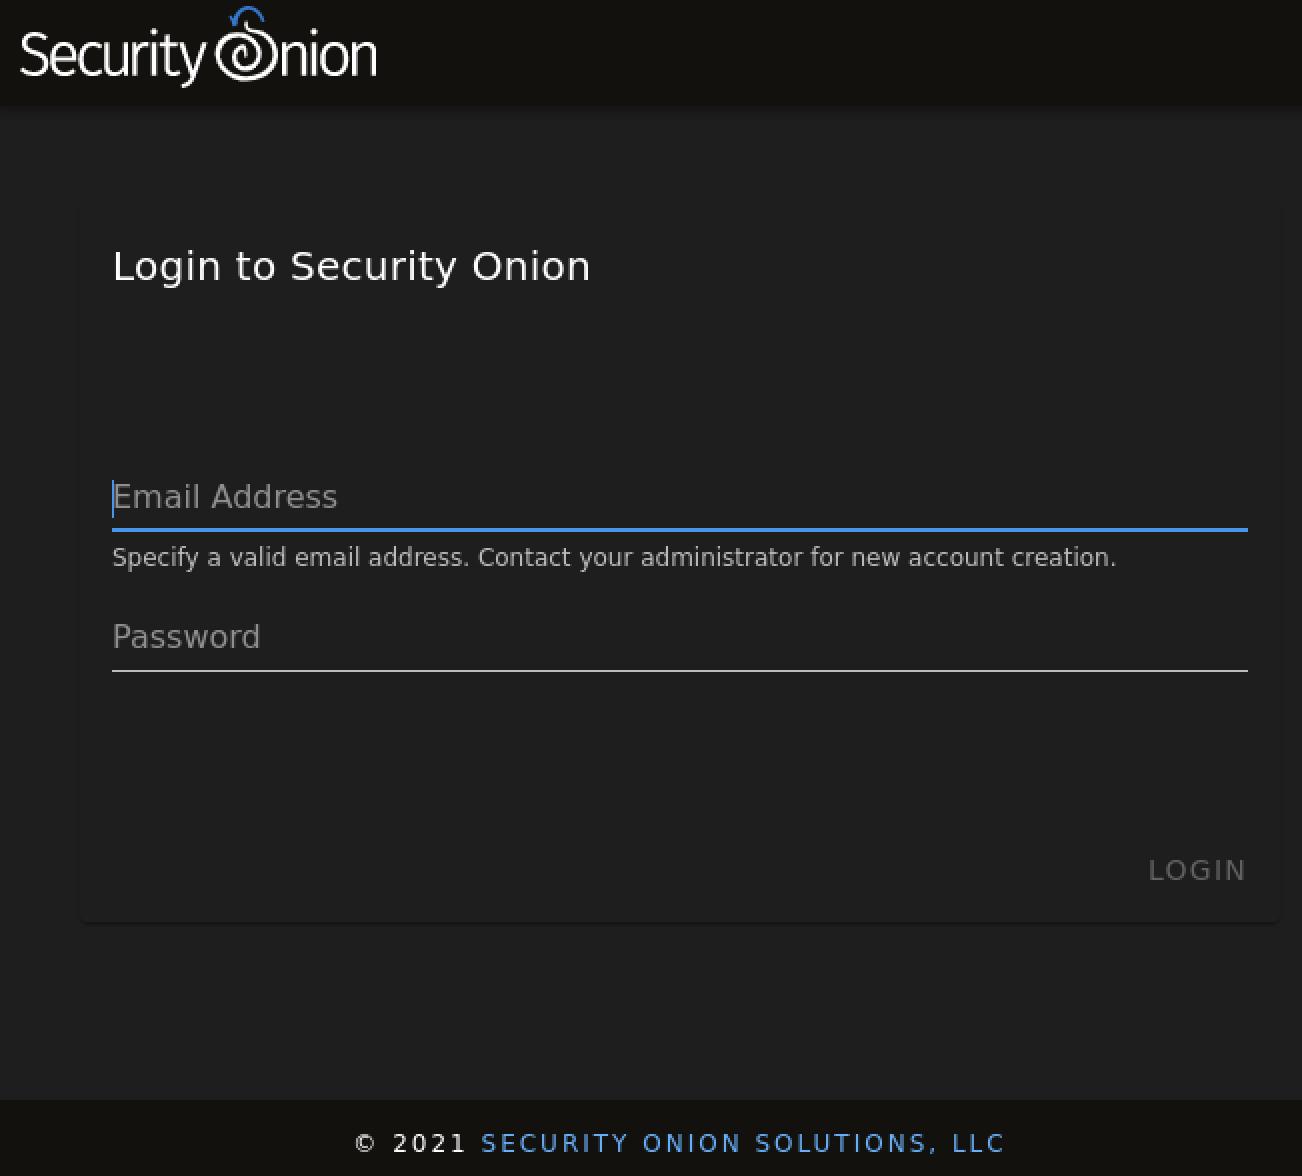Click the Password placeholder label

click(186, 637)
